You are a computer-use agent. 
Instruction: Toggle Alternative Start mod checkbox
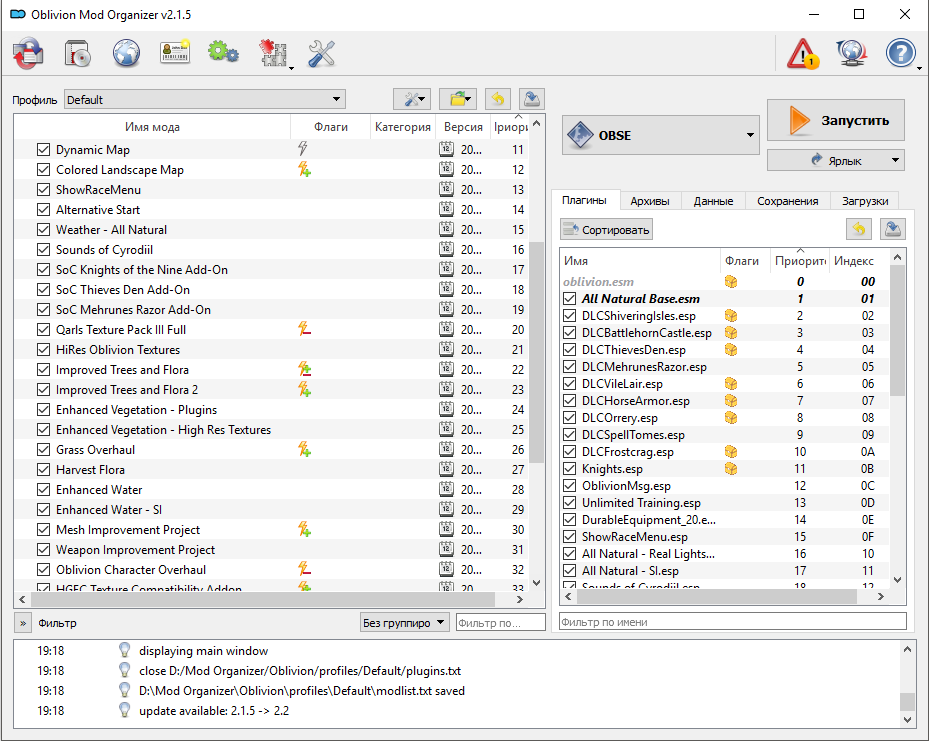(43, 209)
